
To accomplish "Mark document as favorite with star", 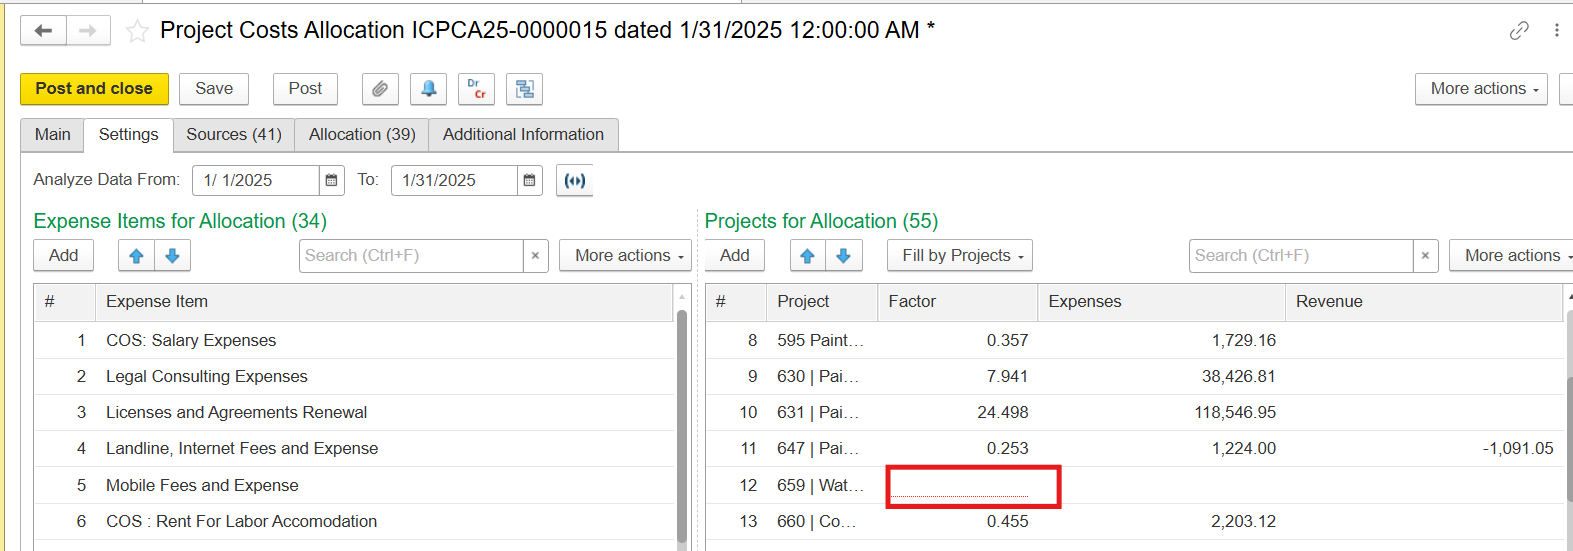I will (x=137, y=31).
